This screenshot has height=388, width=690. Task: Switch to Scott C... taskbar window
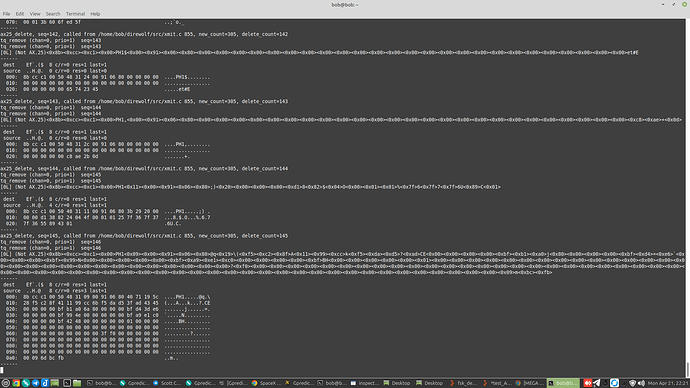pyautogui.click(x=167, y=383)
